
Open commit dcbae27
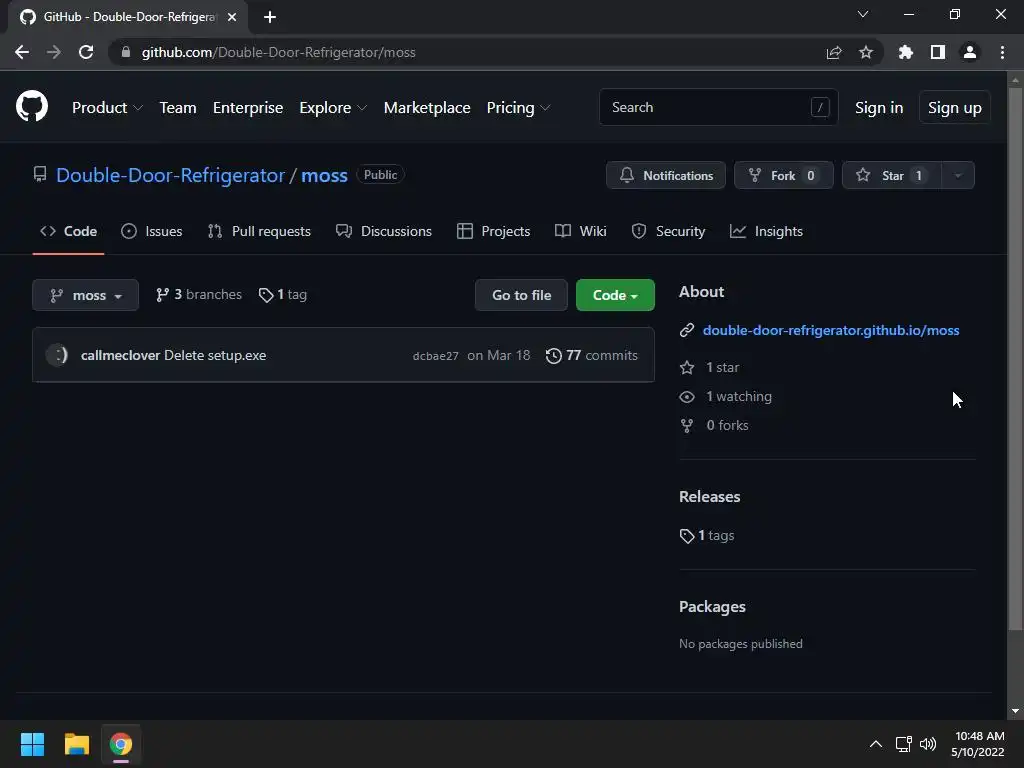(436, 356)
